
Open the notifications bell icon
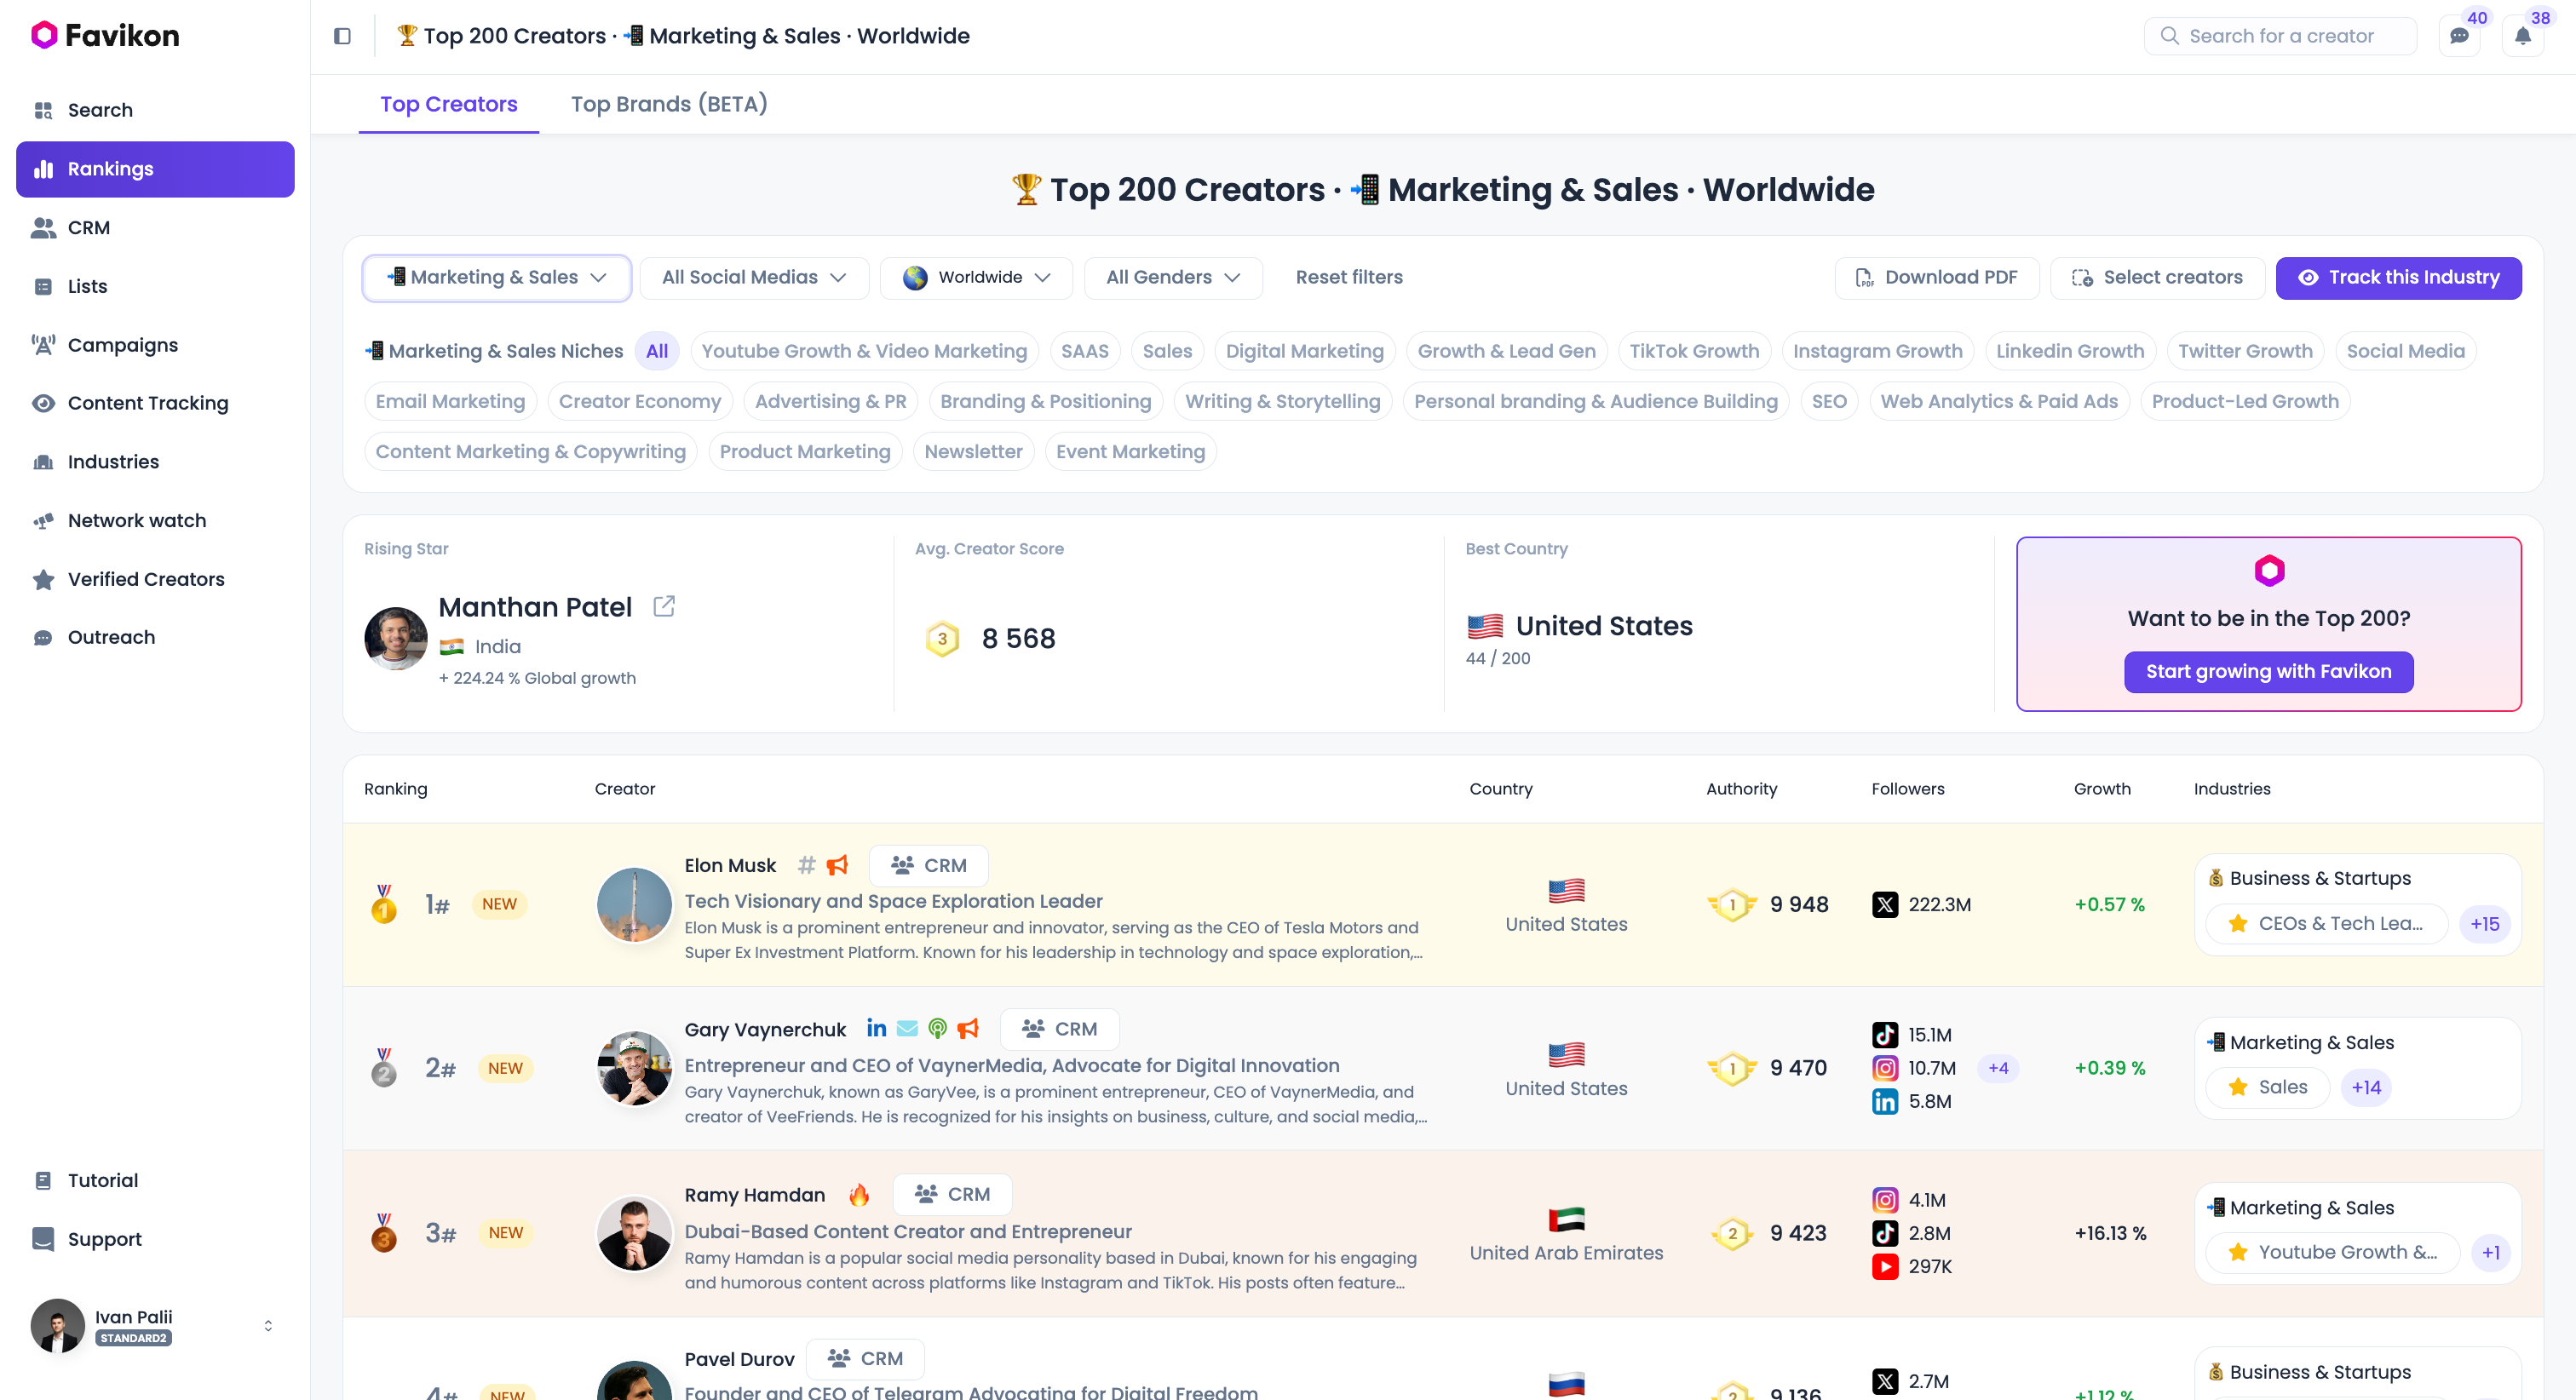pyautogui.click(x=2522, y=36)
